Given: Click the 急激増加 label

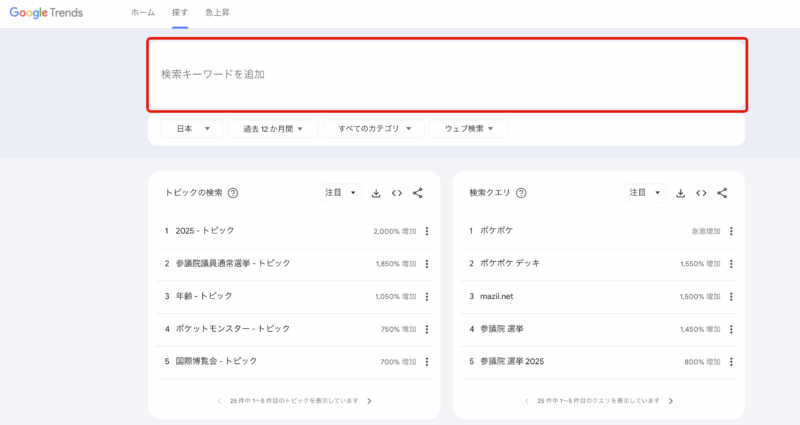Looking at the screenshot, I should [x=706, y=232].
